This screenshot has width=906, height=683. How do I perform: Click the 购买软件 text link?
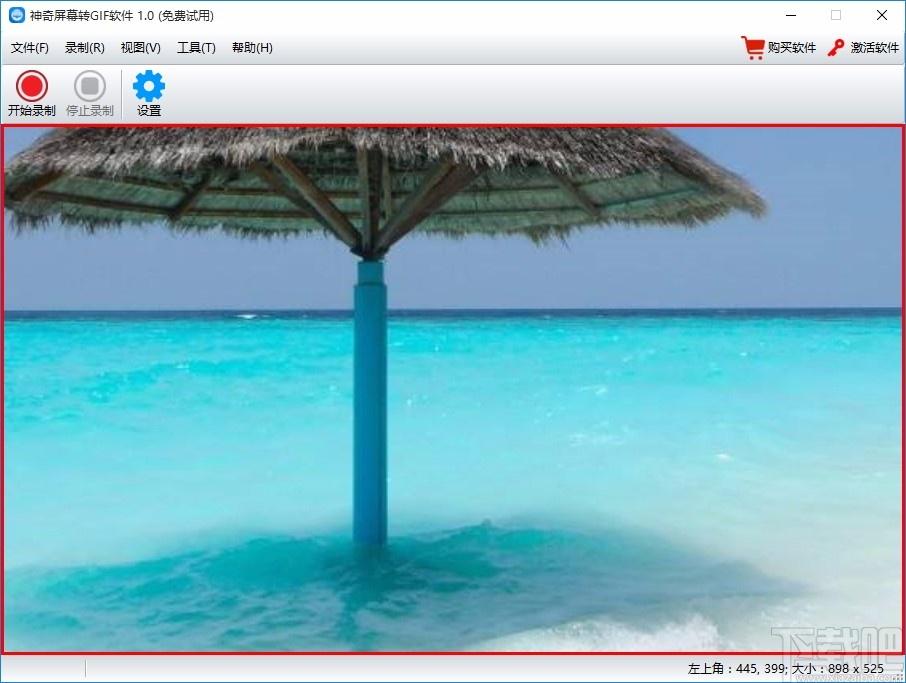[x=792, y=47]
